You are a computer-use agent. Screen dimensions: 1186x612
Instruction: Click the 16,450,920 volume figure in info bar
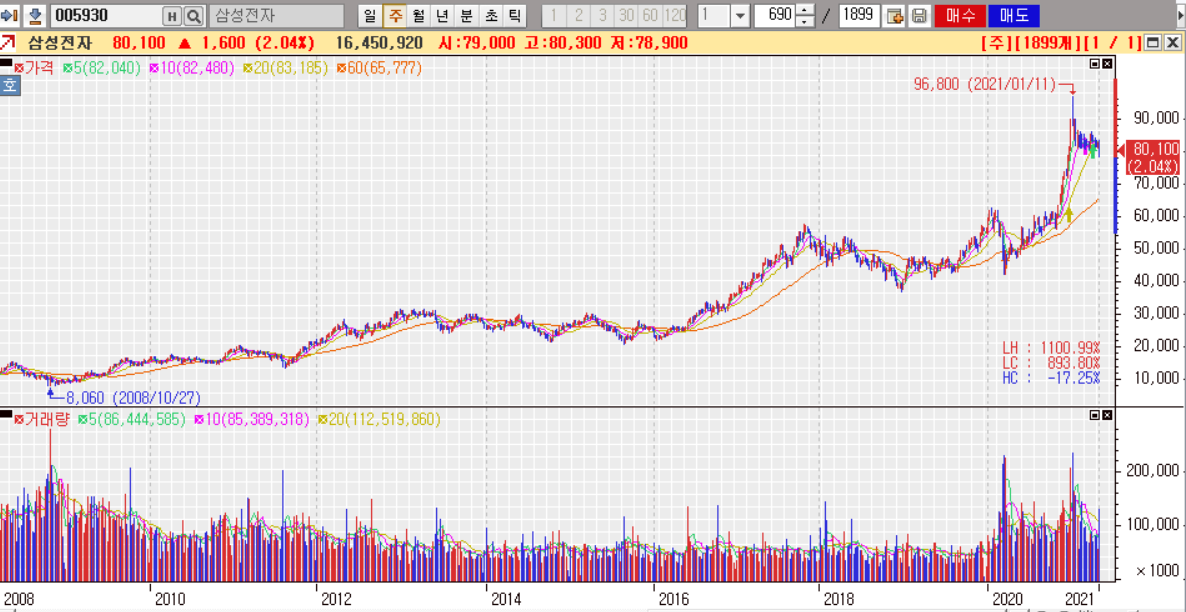(379, 42)
